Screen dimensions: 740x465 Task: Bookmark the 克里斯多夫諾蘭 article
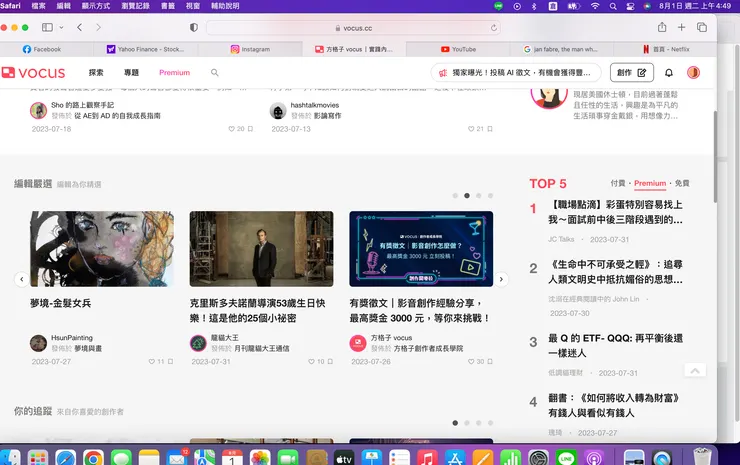tap(330, 362)
